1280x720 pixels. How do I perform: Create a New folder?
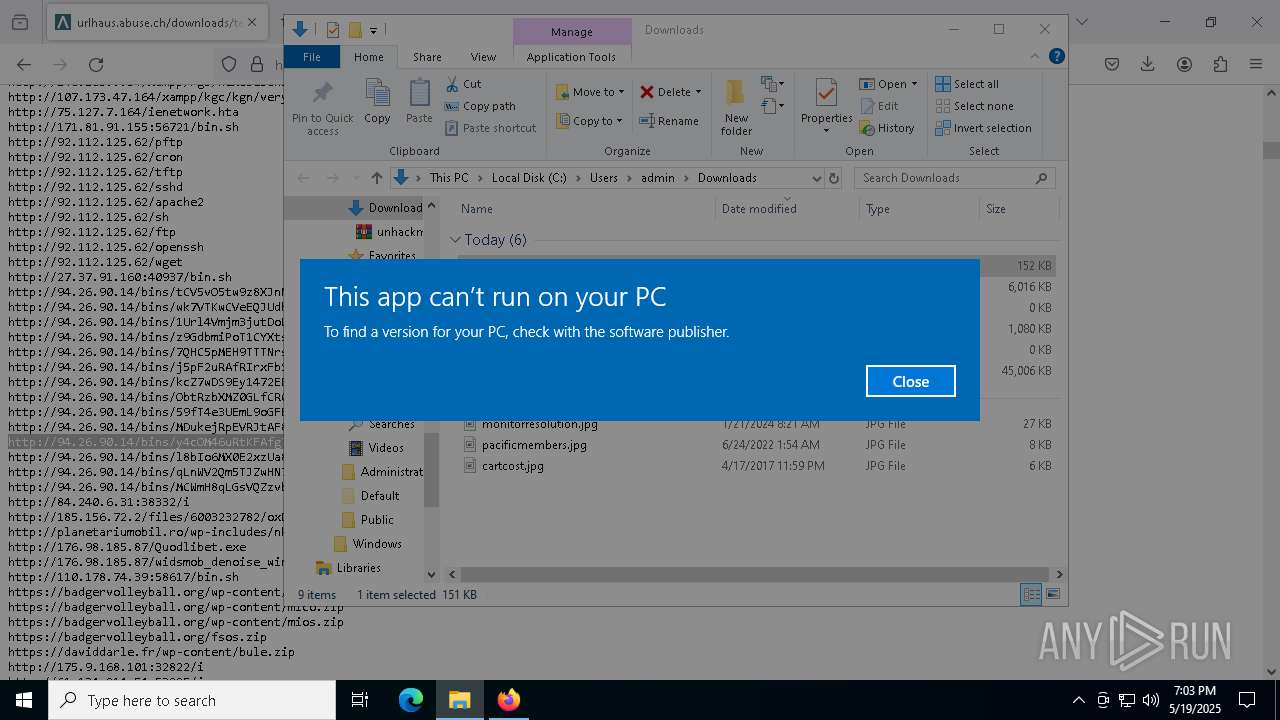736,108
